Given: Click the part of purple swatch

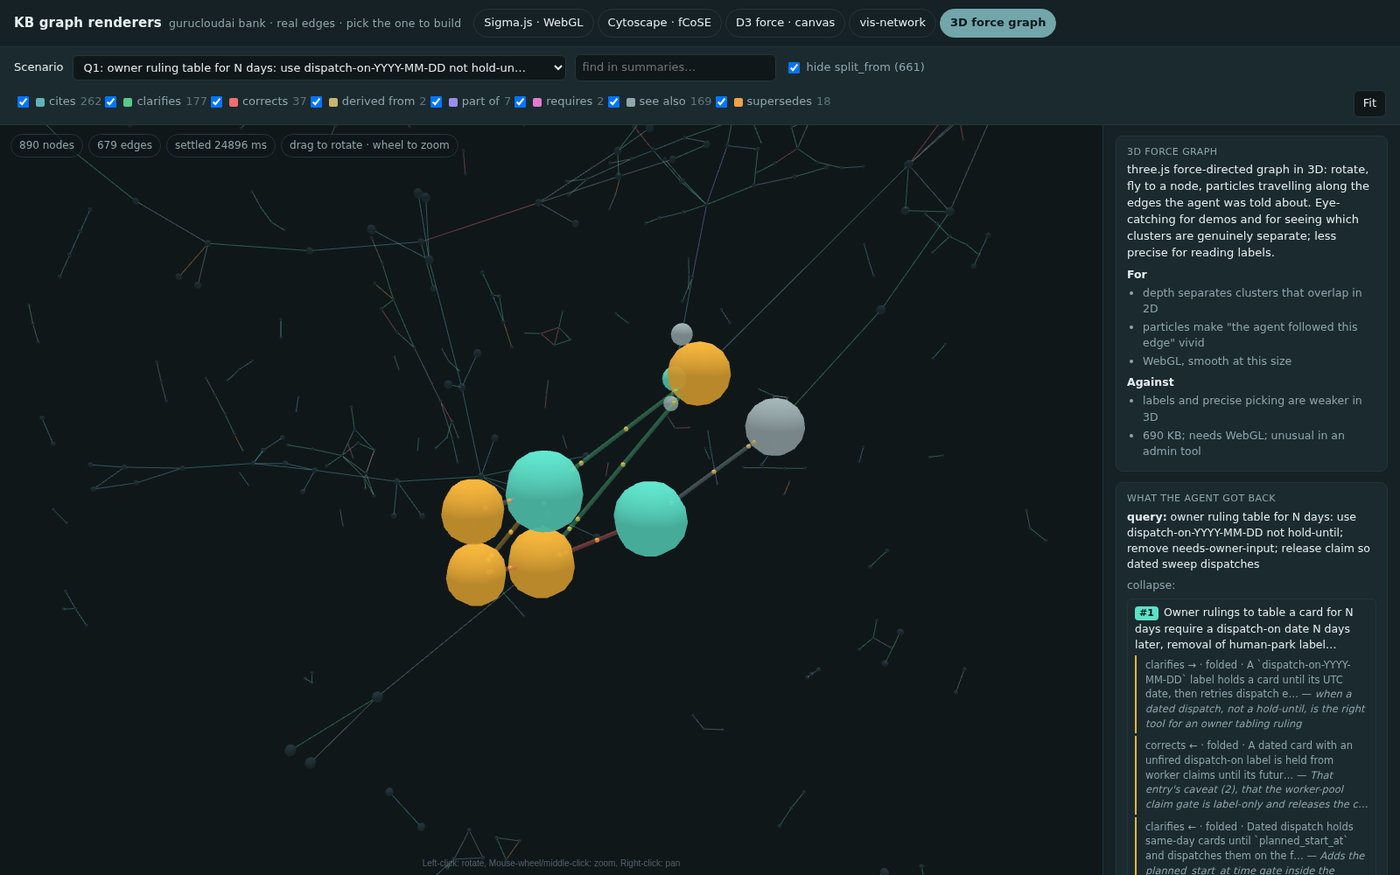Looking at the screenshot, I should click(x=453, y=102).
